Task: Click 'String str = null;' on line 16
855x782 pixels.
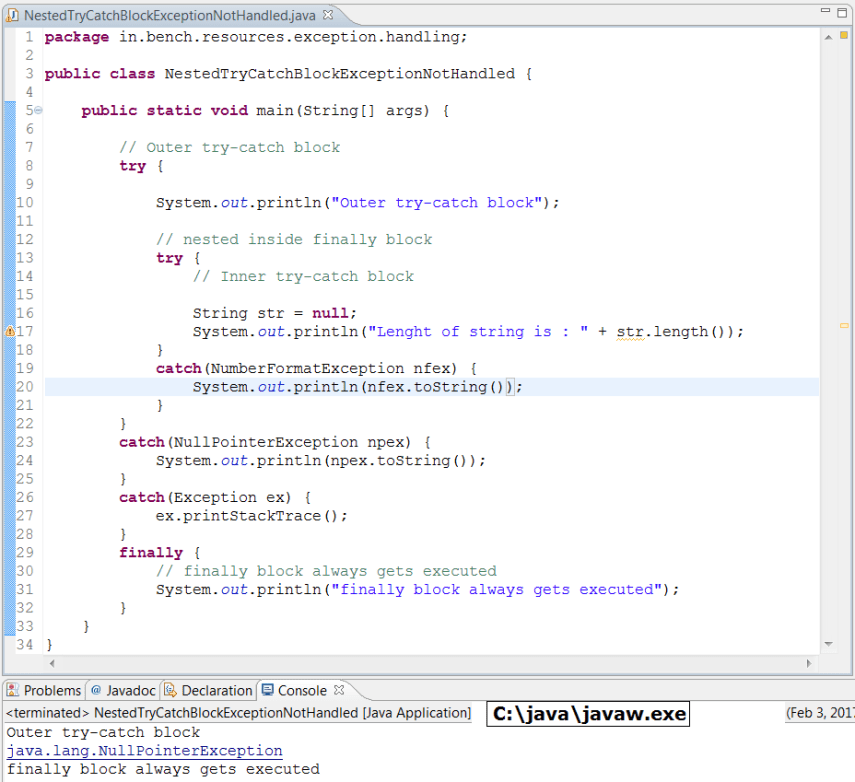Action: 274,313
